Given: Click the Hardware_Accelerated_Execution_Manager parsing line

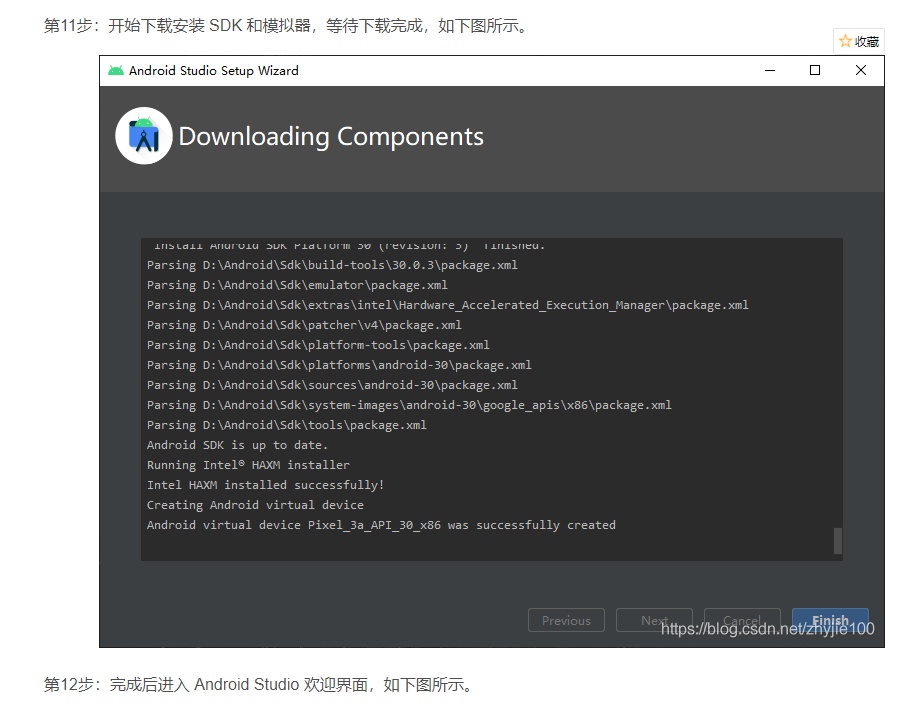Looking at the screenshot, I should pyautogui.click(x=448, y=305).
